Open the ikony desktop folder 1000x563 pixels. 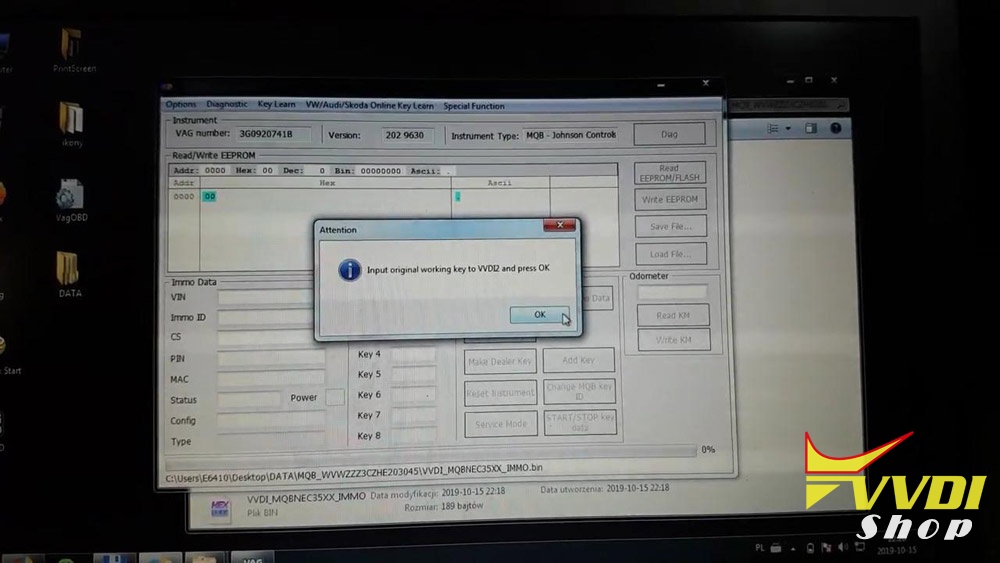[71, 123]
